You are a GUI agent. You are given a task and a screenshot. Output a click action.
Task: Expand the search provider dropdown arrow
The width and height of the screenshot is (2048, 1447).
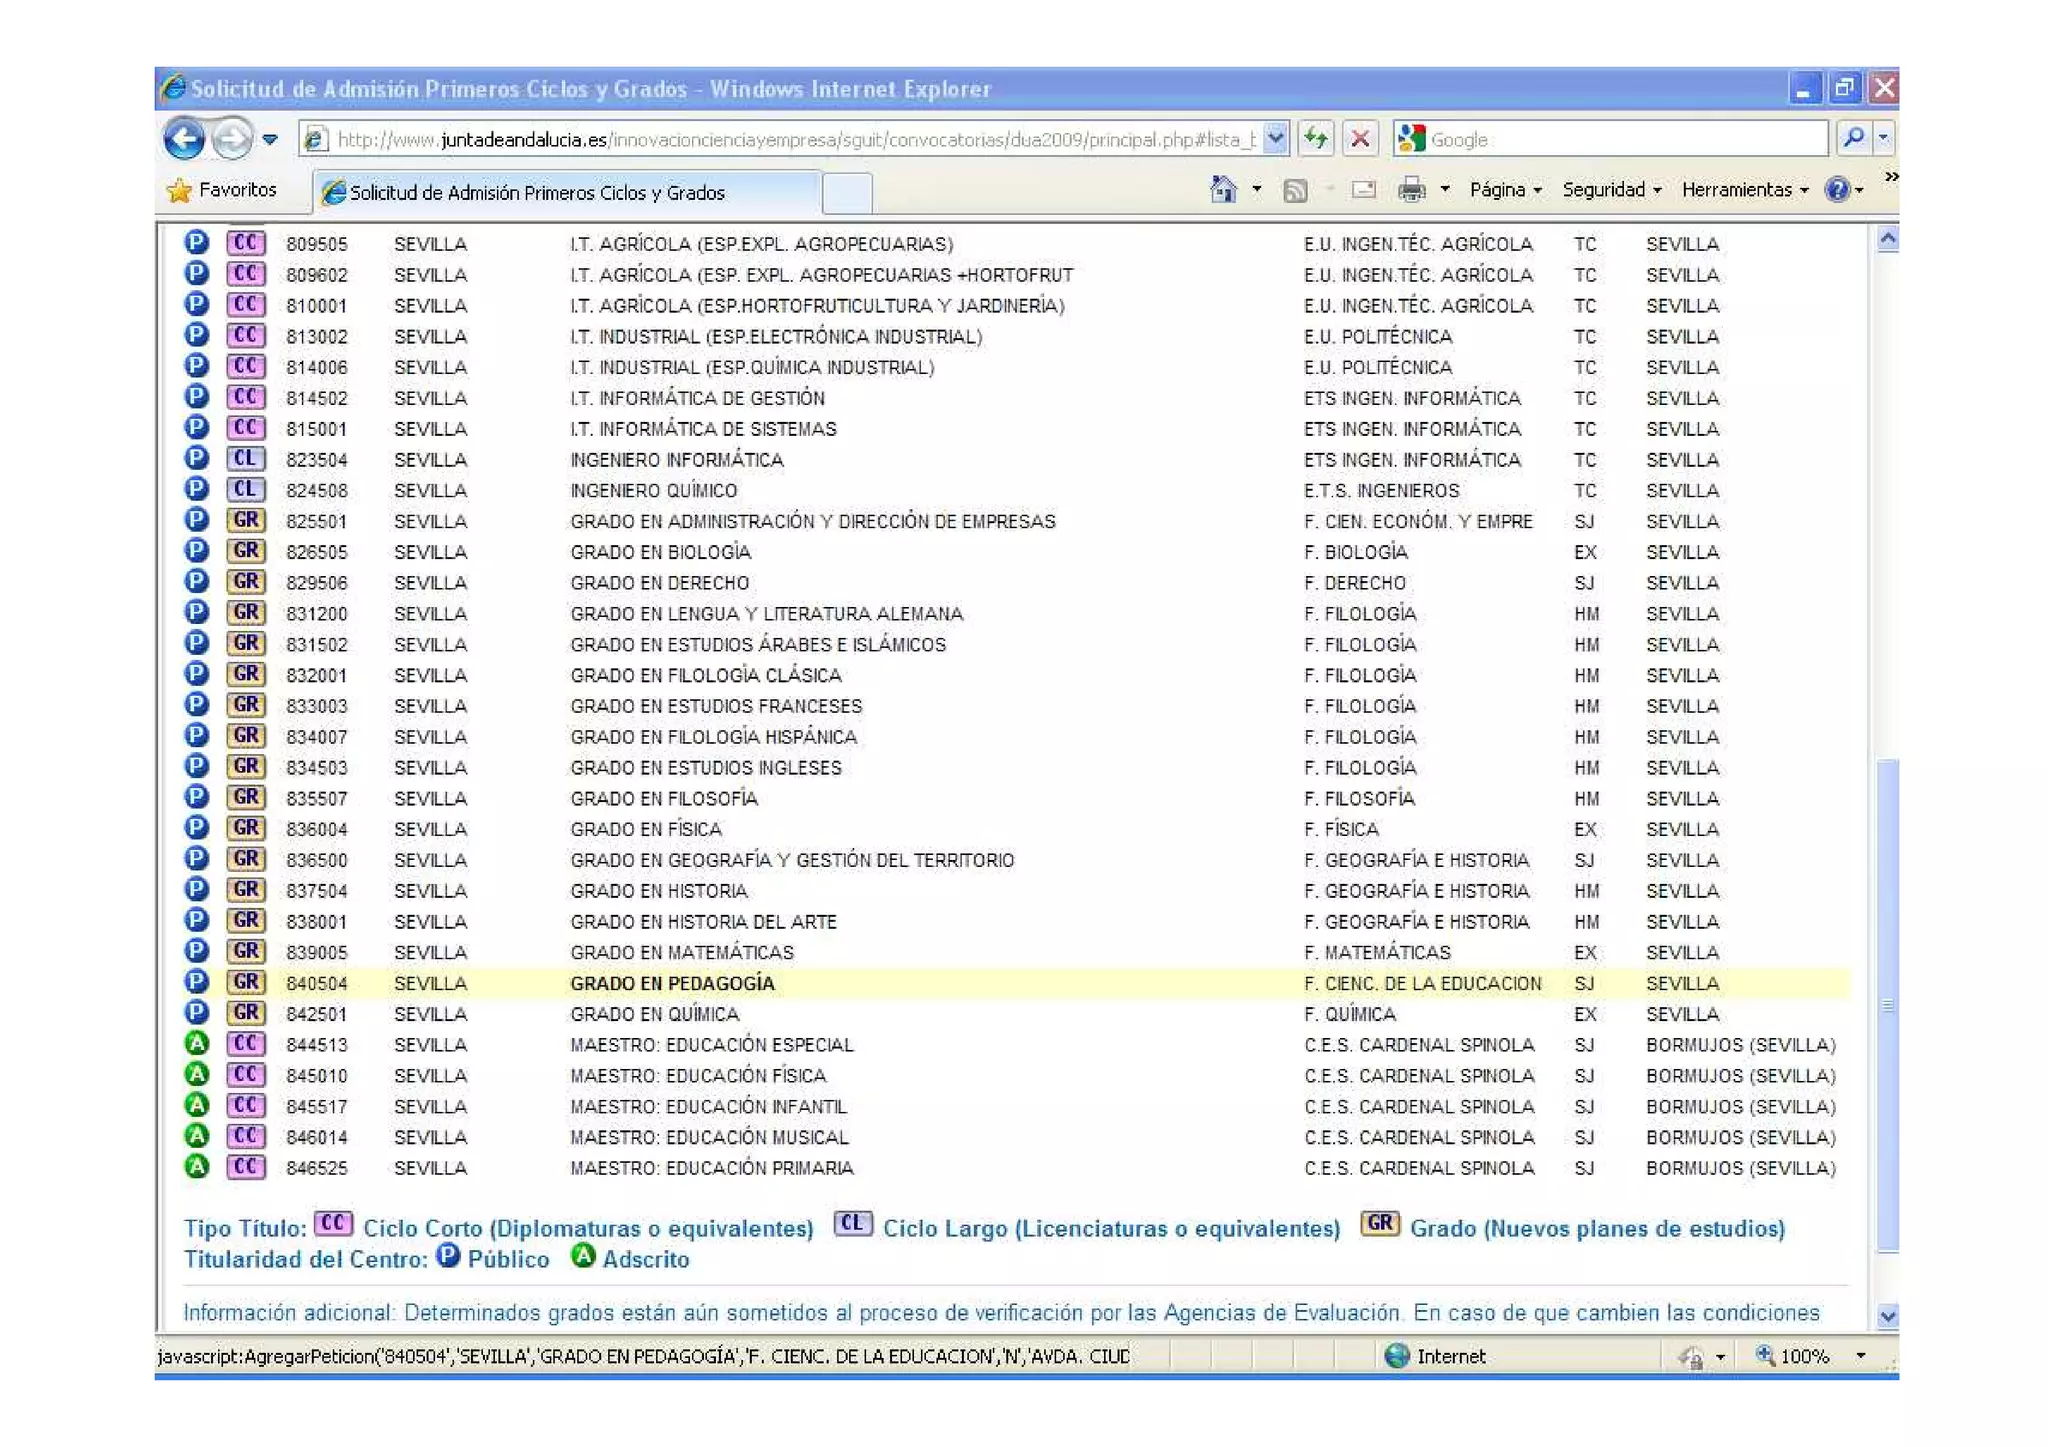tap(1883, 139)
